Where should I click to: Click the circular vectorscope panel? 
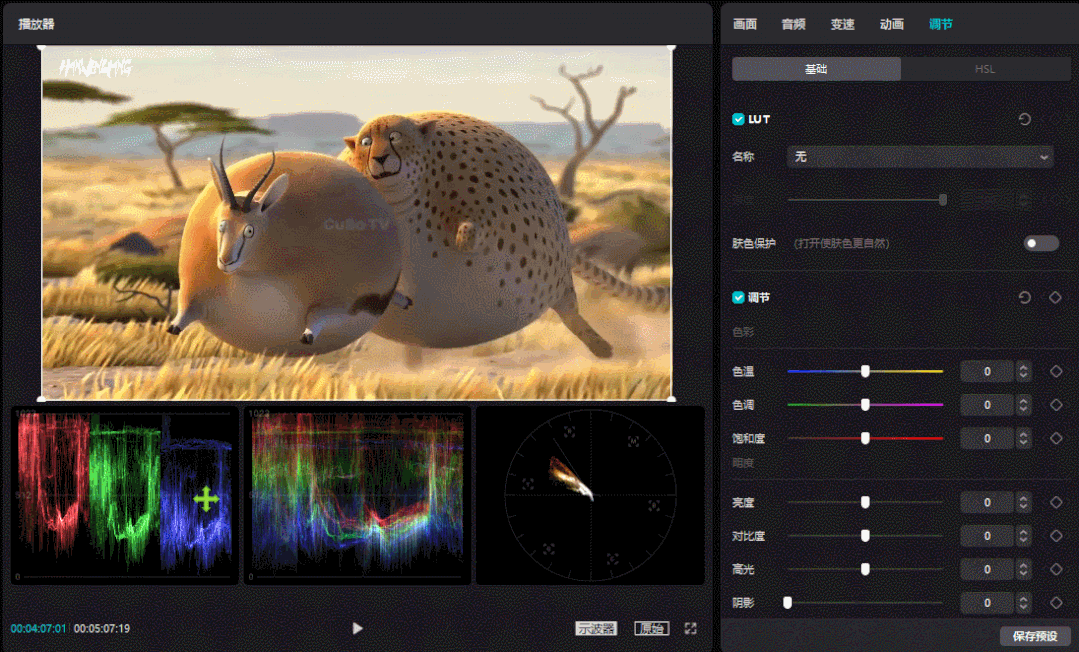point(590,495)
